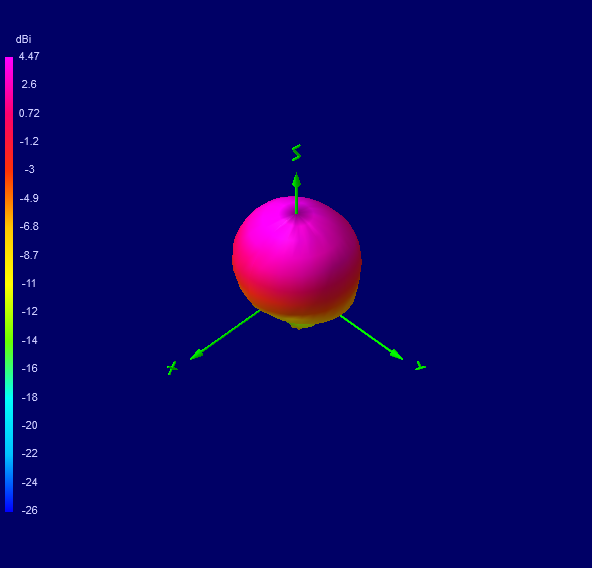Click the gain color scale bar
Image resolution: width=592 pixels, height=568 pixels.
click(9, 284)
